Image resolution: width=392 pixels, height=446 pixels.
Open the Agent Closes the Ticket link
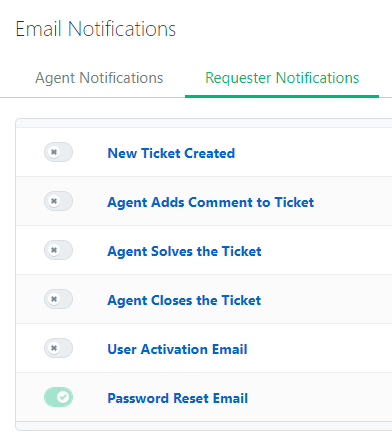[x=184, y=300]
